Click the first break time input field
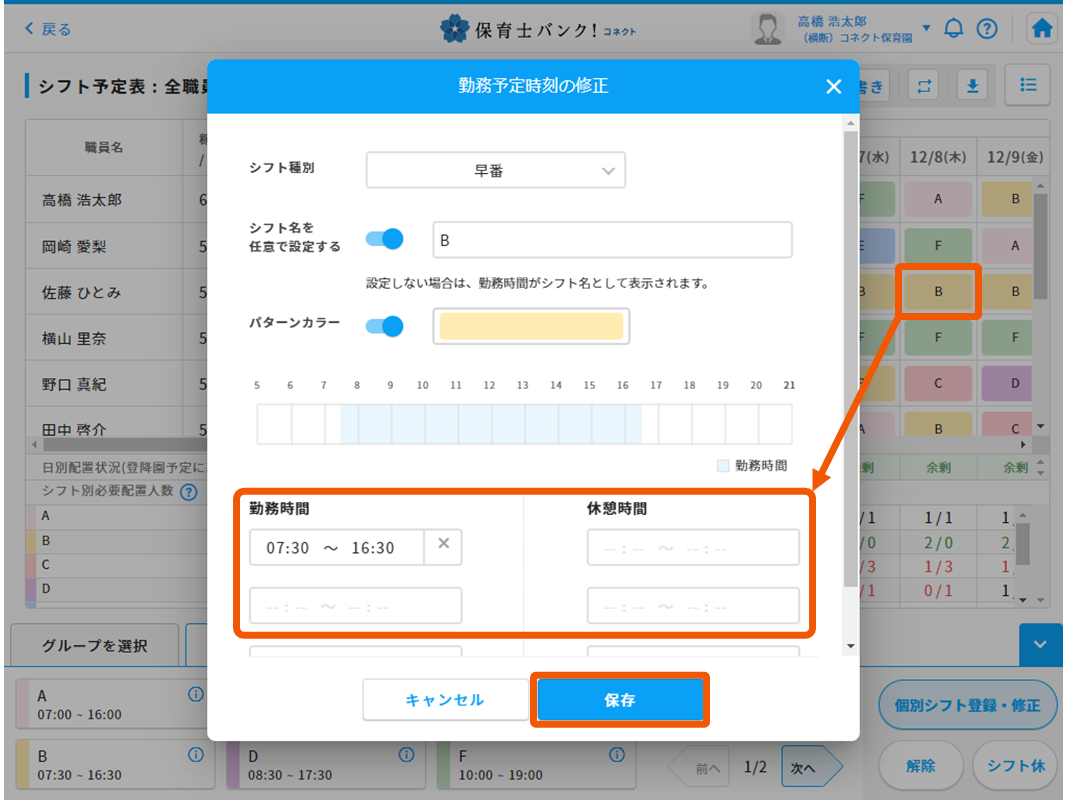 (693, 548)
